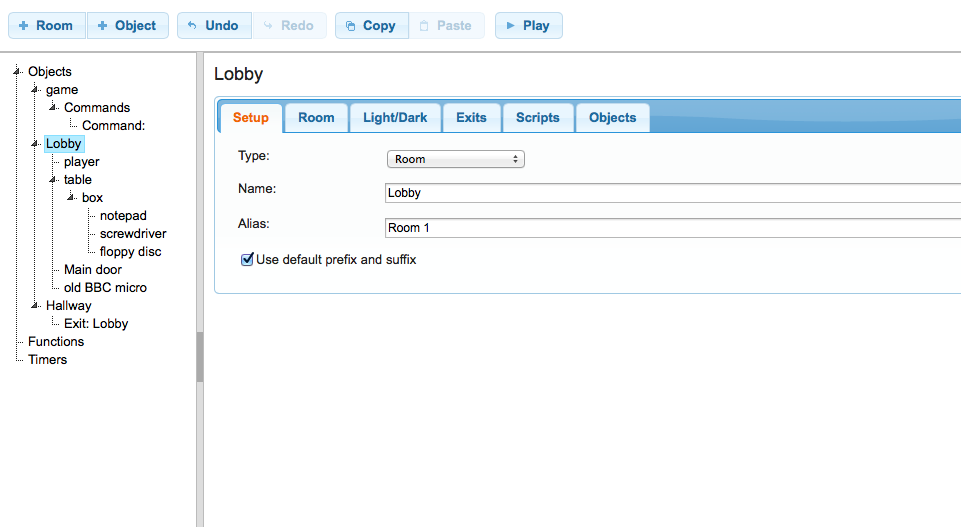Uncheck Use default prefix and suffix
961x527 pixels.
(247, 260)
